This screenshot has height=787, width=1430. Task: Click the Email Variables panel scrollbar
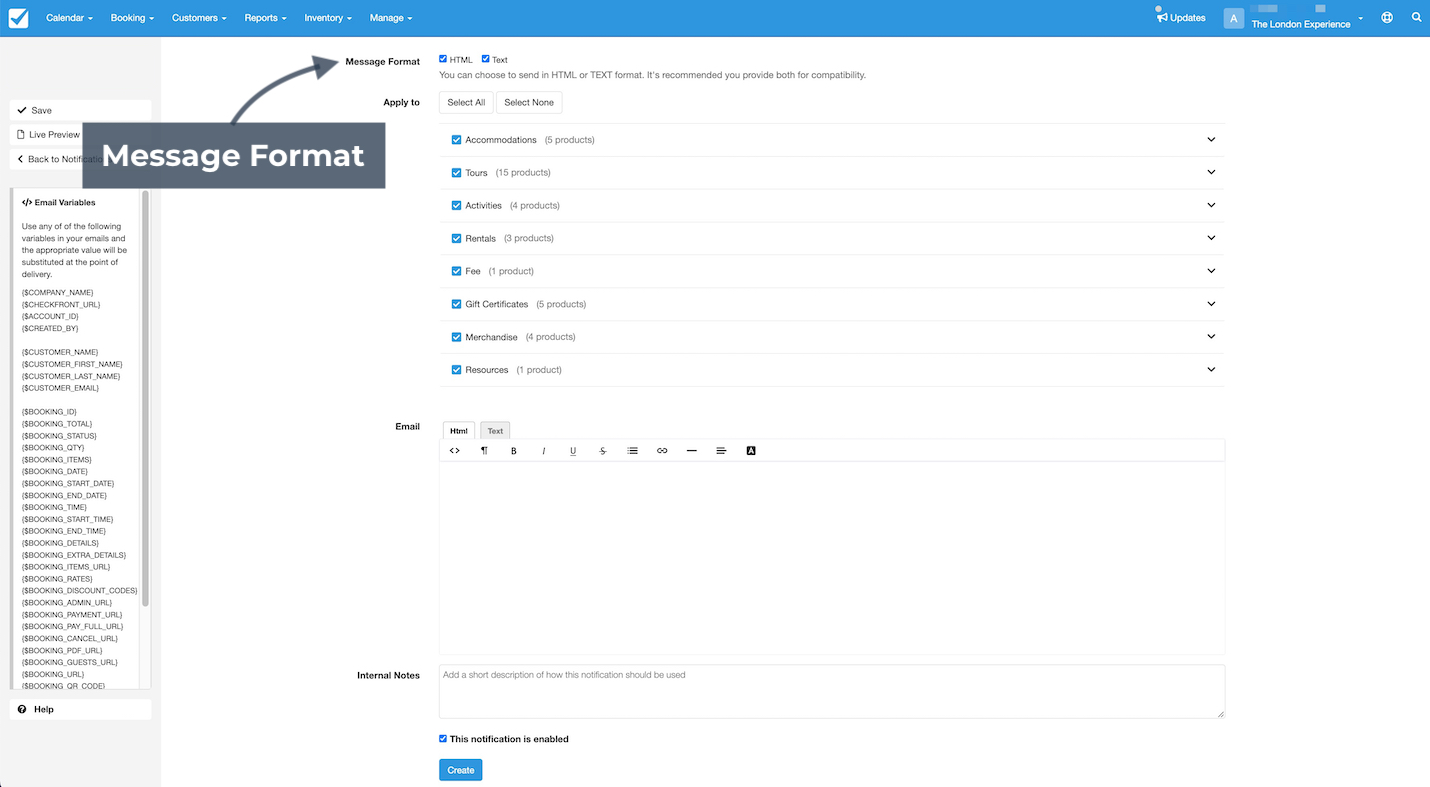145,398
